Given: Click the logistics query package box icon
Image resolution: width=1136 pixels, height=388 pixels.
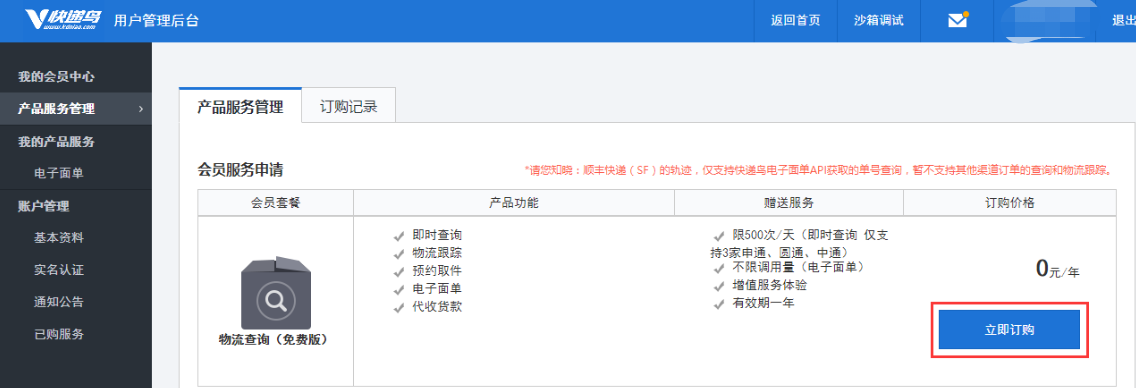Looking at the screenshot, I should [x=275, y=292].
